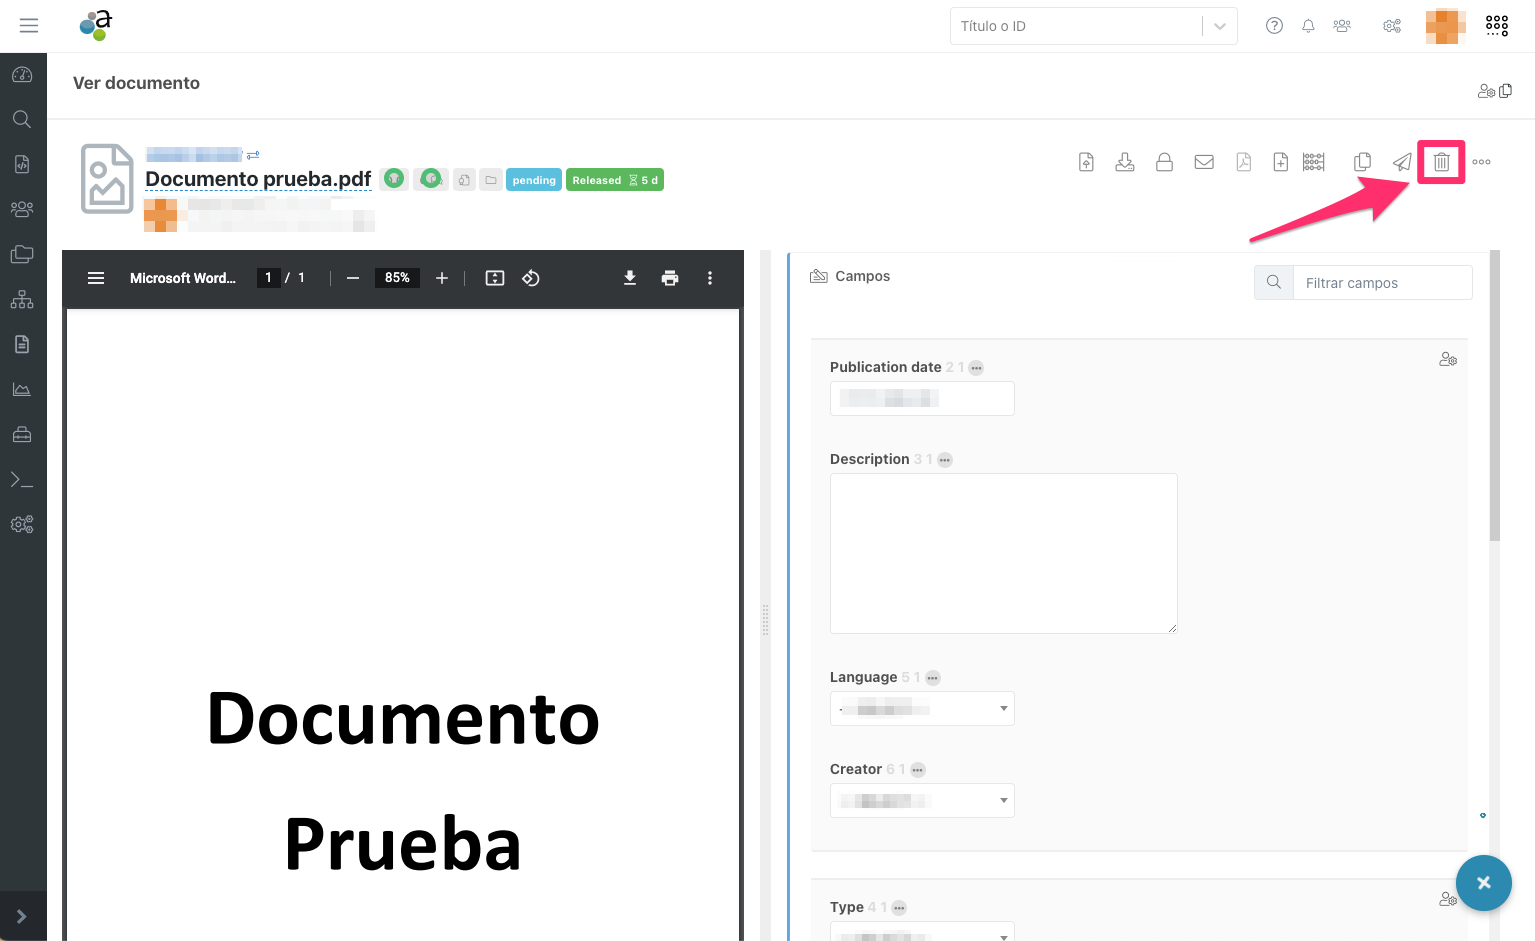This screenshot has height=941, width=1535.
Task: Decrease zoom level with the minus control
Action: click(x=353, y=278)
